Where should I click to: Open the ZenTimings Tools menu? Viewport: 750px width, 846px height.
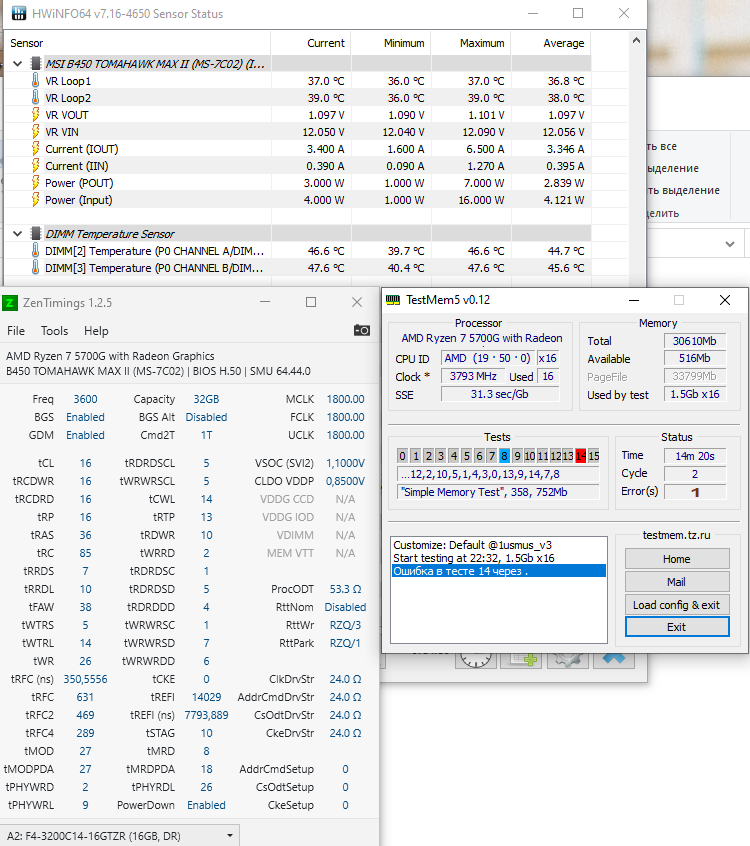(x=54, y=331)
